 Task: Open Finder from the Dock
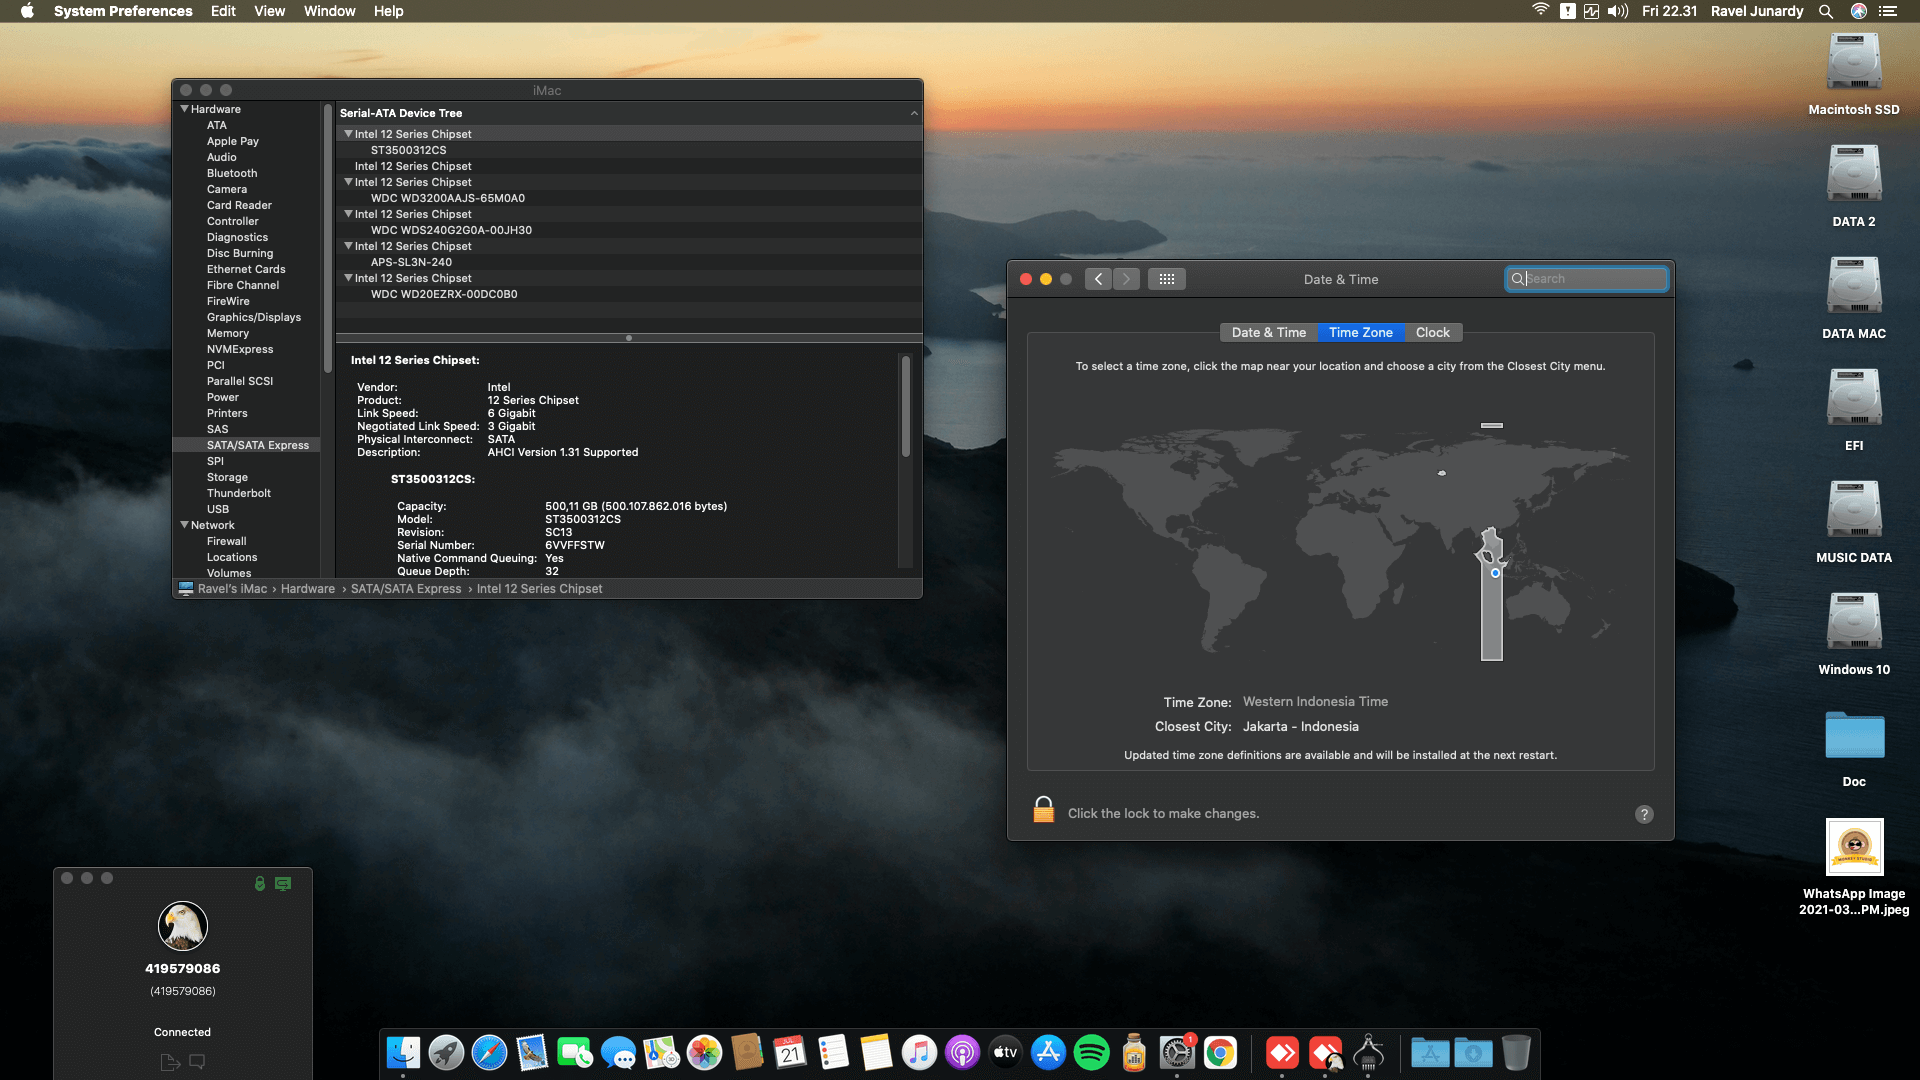pyautogui.click(x=403, y=1052)
